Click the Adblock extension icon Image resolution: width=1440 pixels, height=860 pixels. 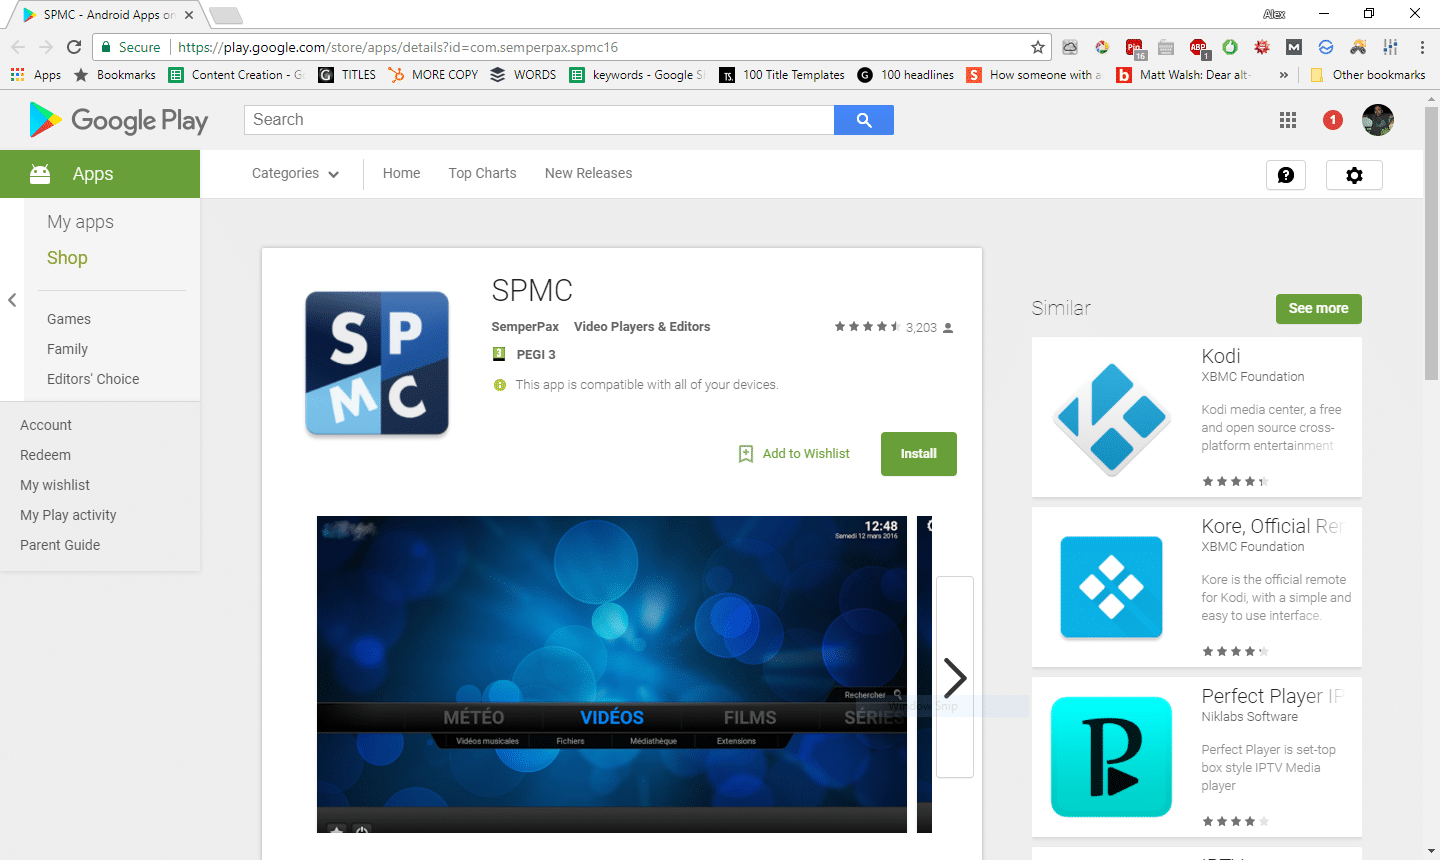tap(1198, 47)
